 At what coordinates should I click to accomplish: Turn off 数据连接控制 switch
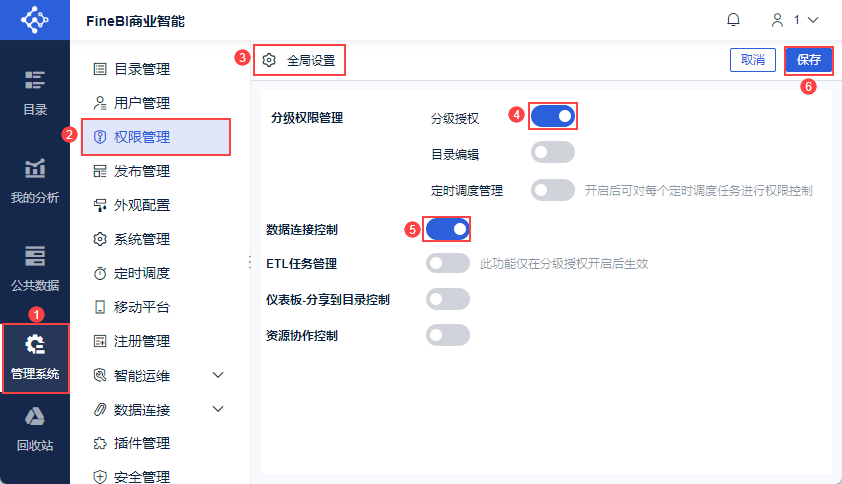pos(447,229)
